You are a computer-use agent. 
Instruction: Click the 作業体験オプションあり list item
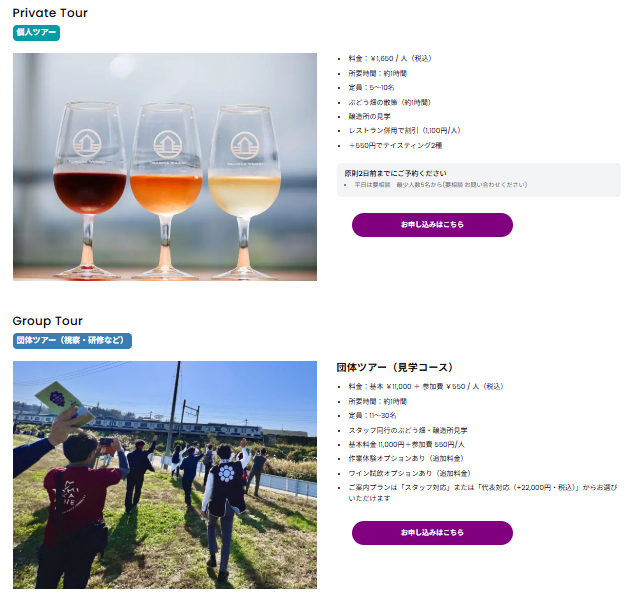point(406,458)
